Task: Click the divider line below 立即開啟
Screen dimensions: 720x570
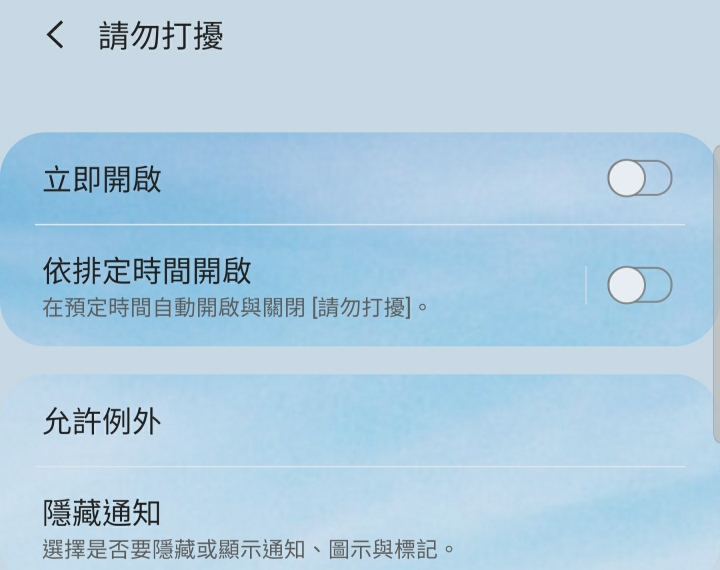Action: (x=360, y=225)
